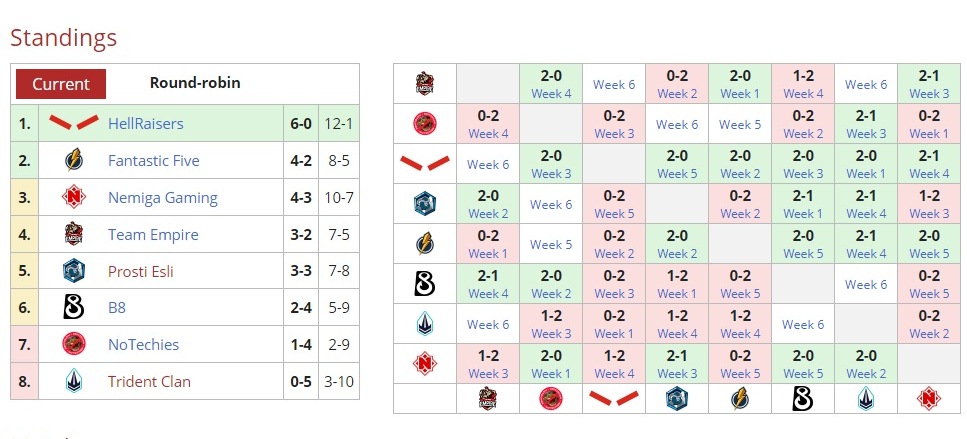This screenshot has height=439, width=967.
Task: Click the Nemiga logo in crosstable bottom row
Action: (928, 399)
